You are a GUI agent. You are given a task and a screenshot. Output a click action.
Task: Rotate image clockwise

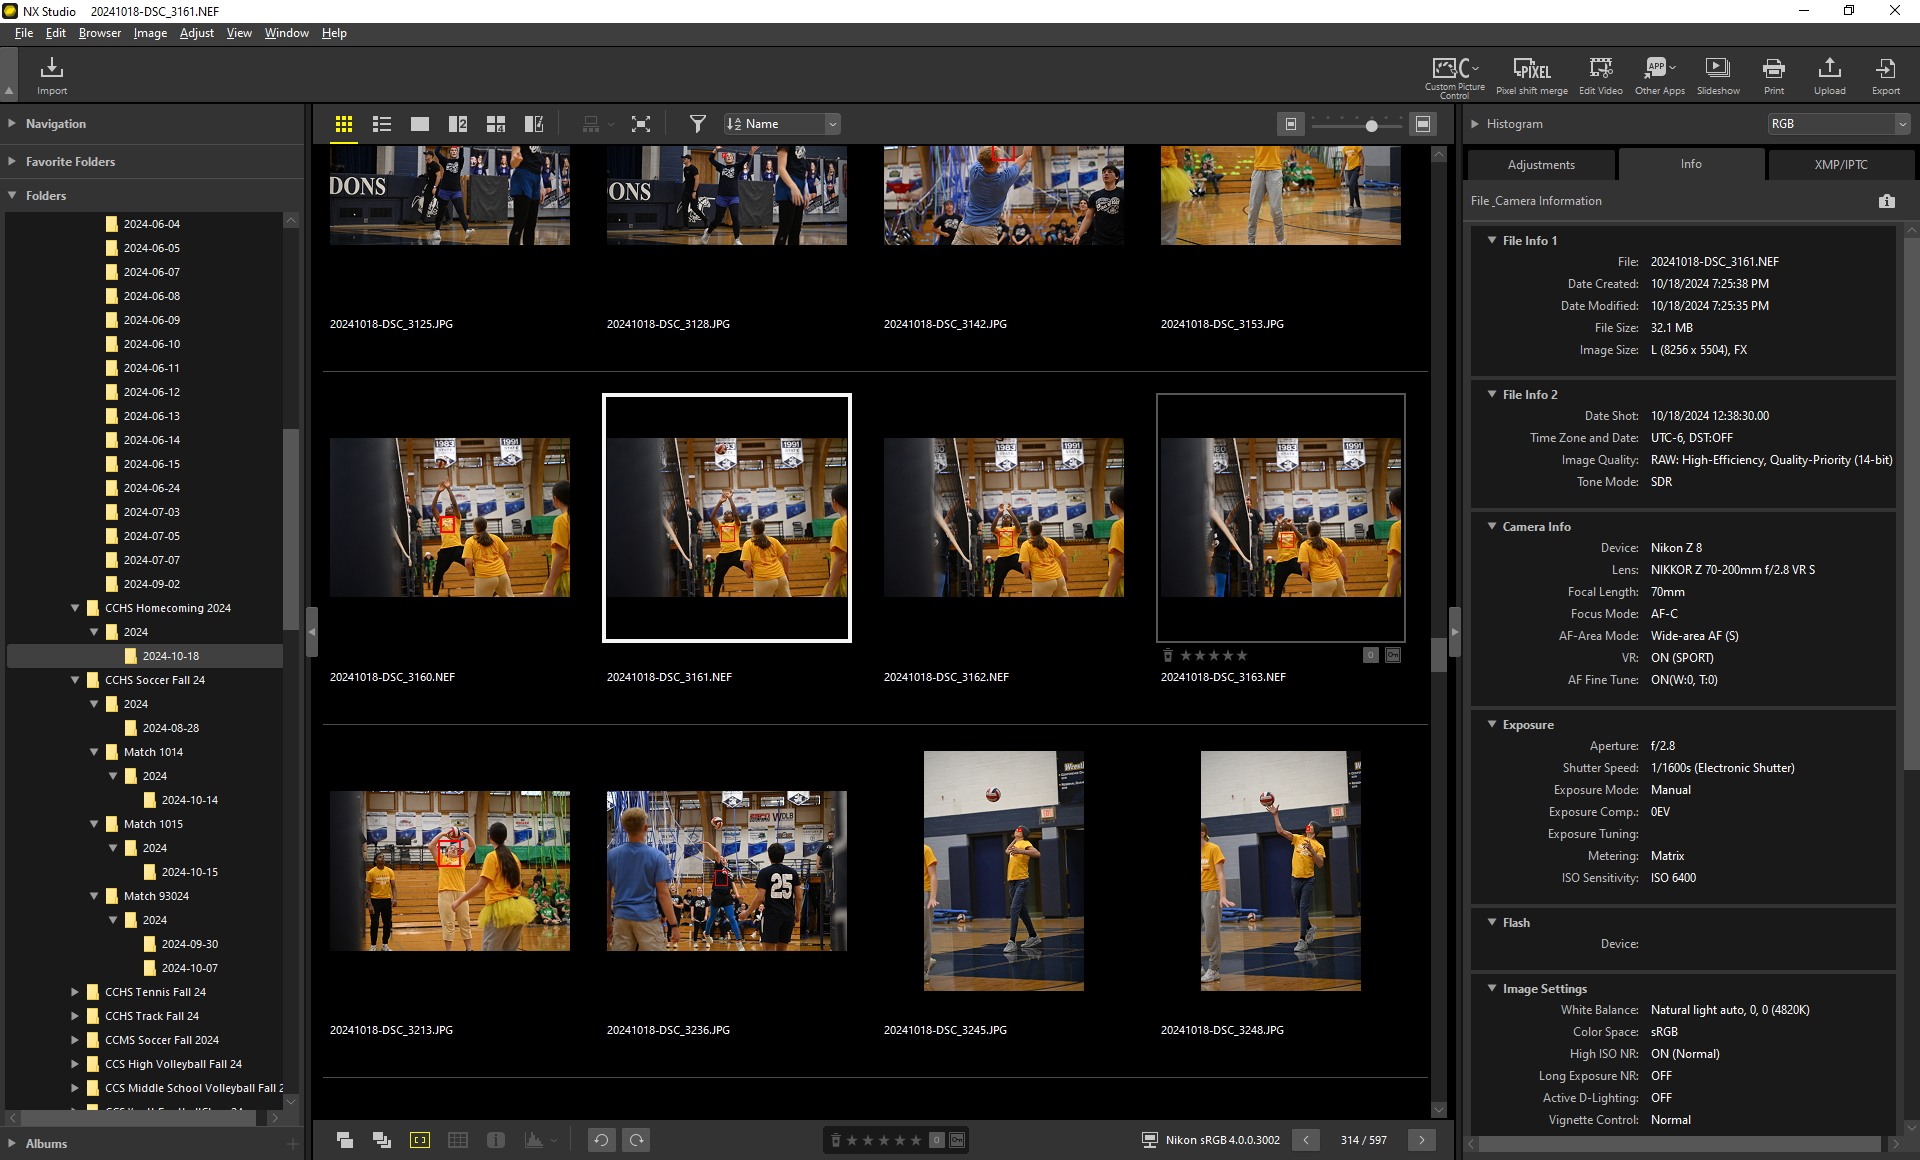point(637,1140)
